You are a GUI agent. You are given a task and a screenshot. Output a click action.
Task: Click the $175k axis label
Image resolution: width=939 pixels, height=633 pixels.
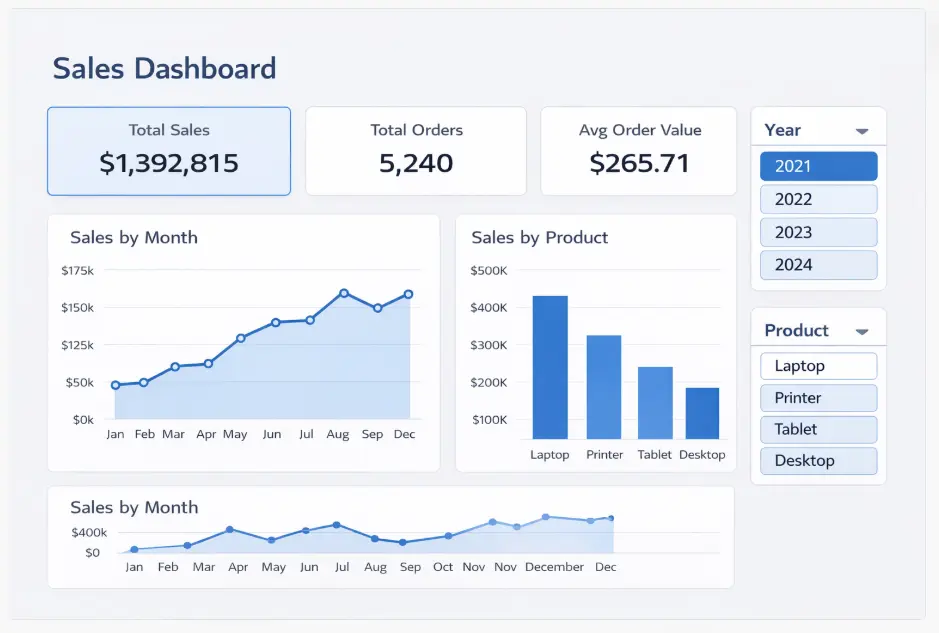[77, 271]
